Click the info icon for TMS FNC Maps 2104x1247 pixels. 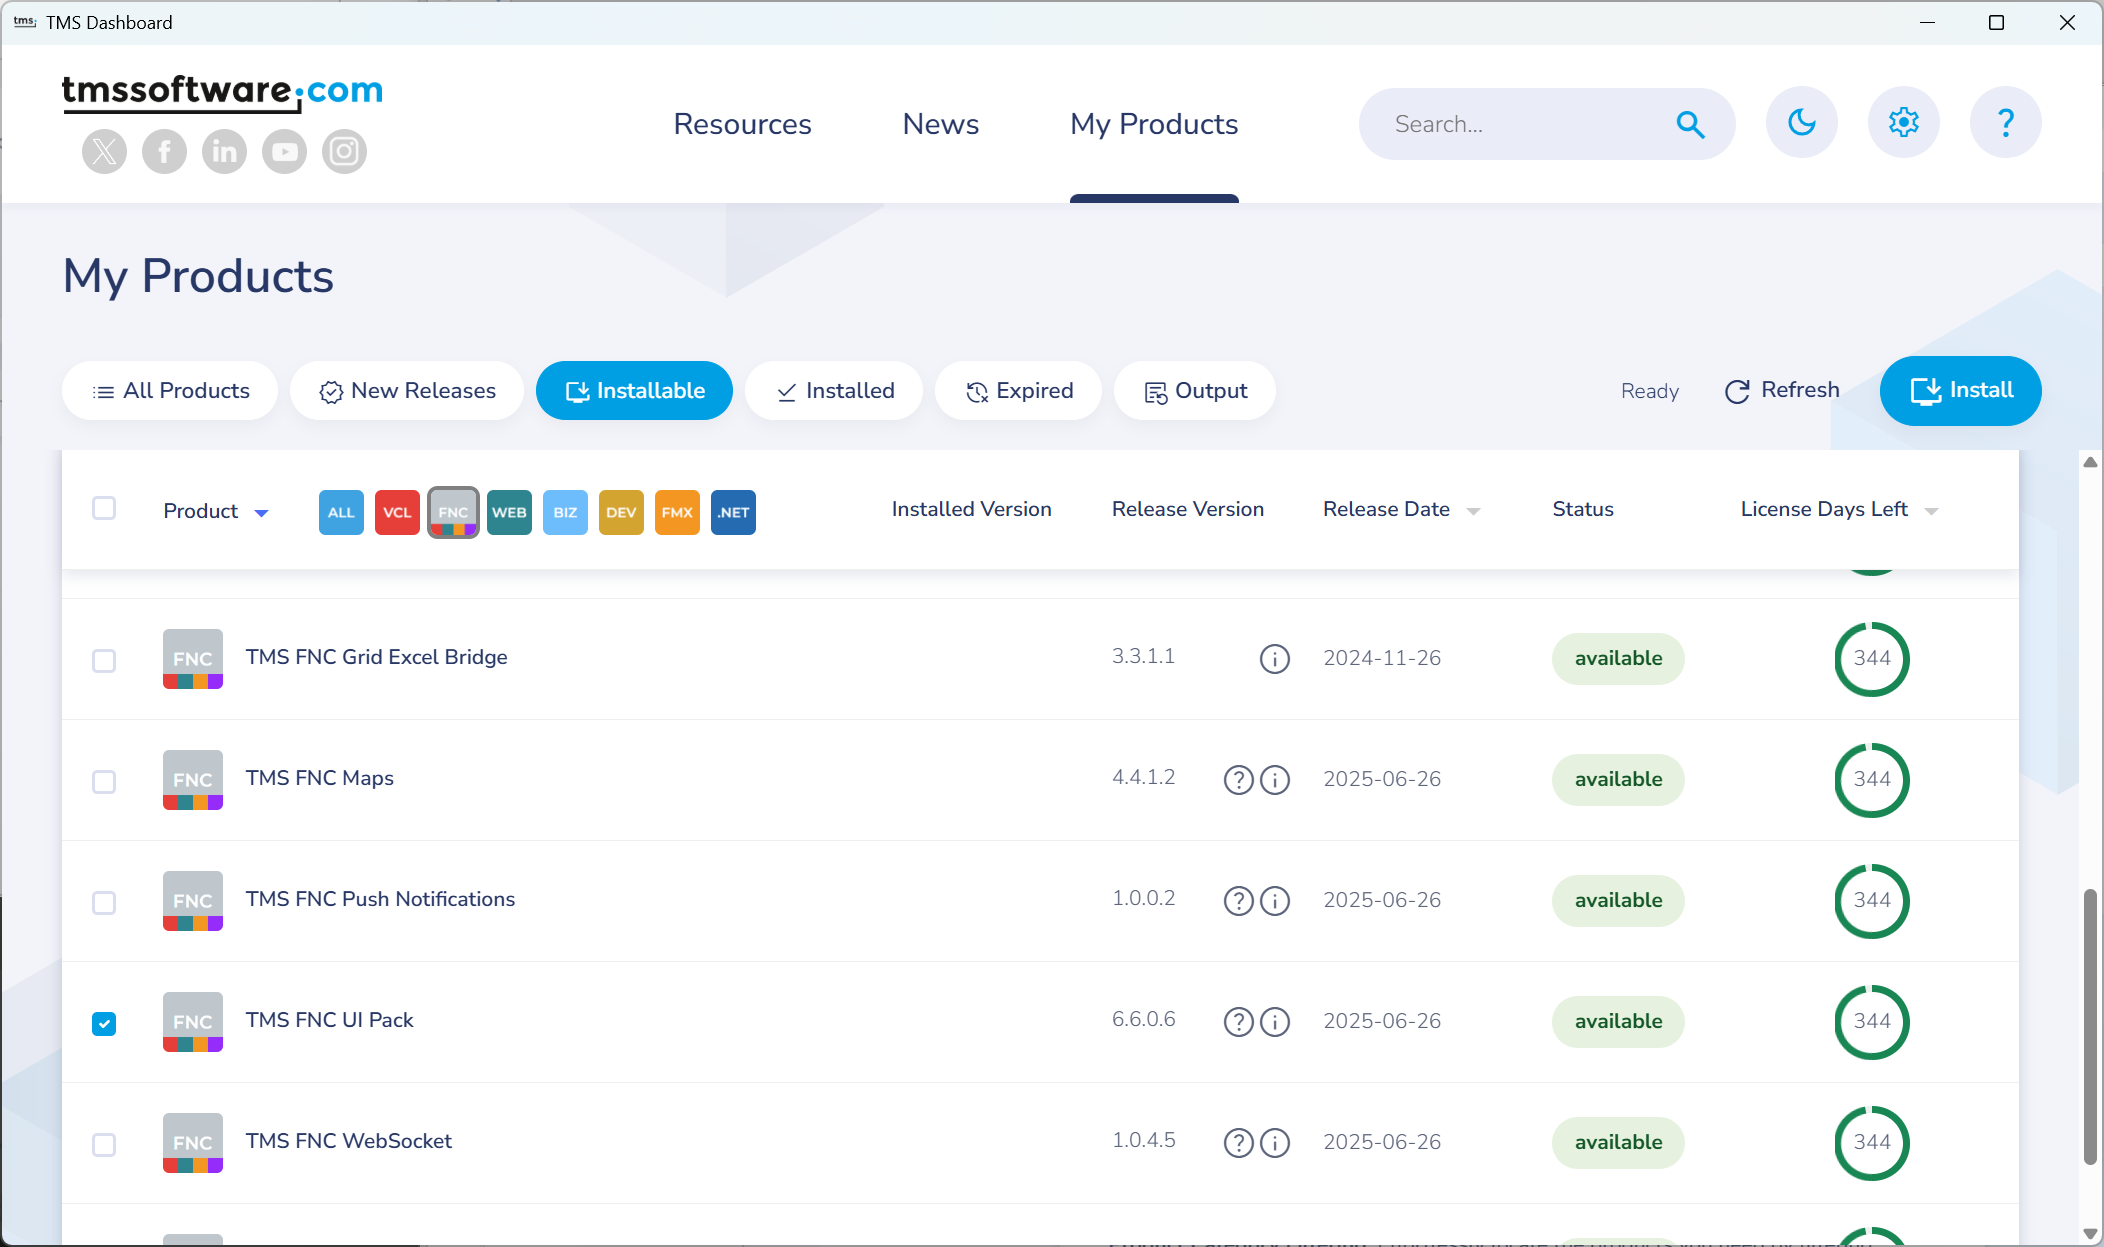pos(1274,780)
